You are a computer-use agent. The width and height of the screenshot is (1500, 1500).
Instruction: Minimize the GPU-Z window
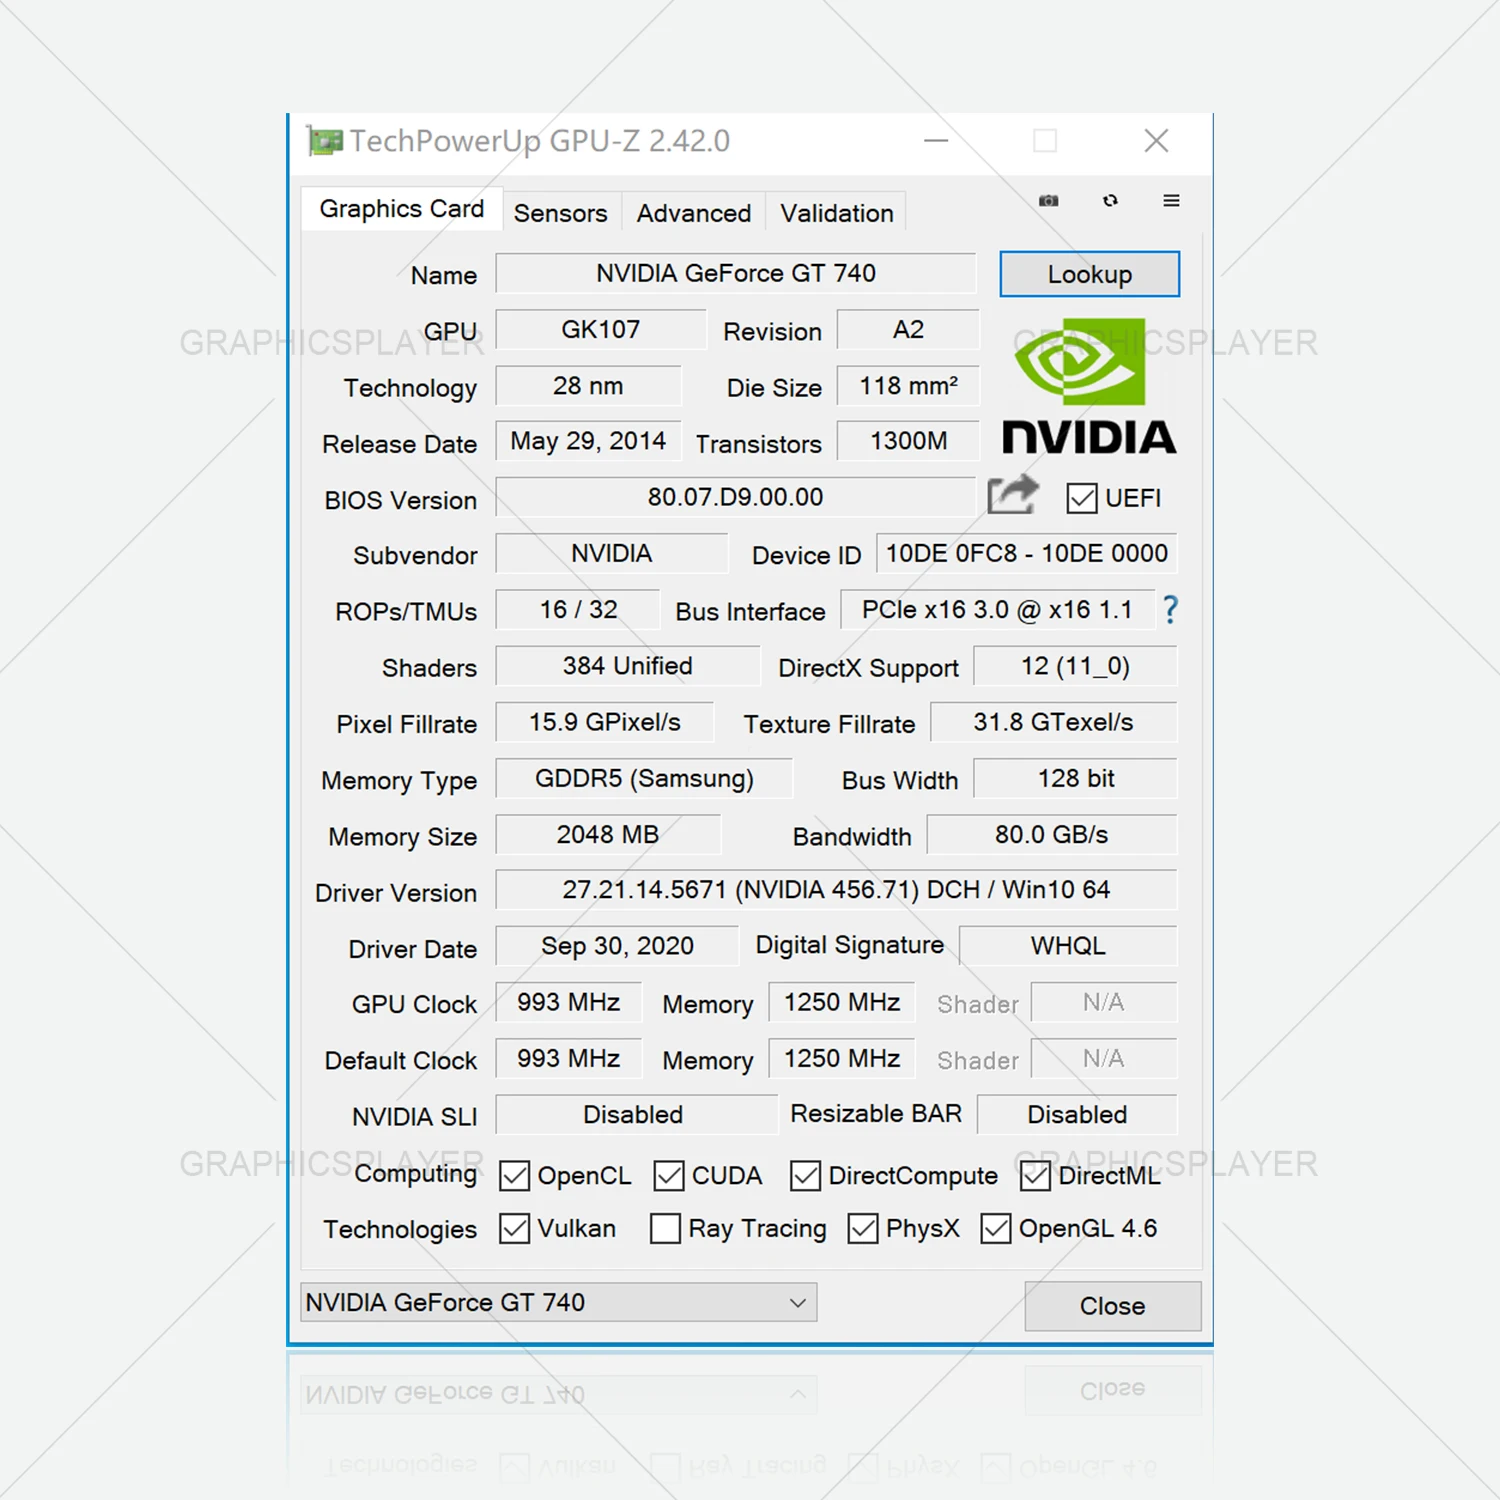(936, 141)
